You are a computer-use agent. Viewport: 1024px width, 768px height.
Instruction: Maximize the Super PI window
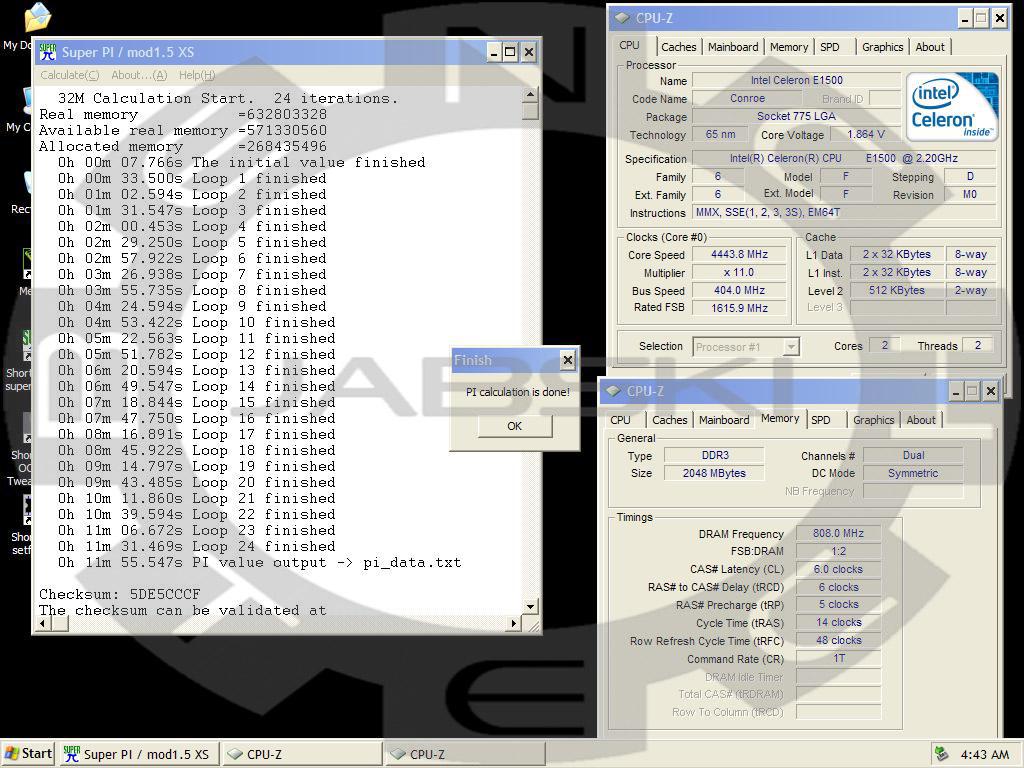[x=511, y=52]
